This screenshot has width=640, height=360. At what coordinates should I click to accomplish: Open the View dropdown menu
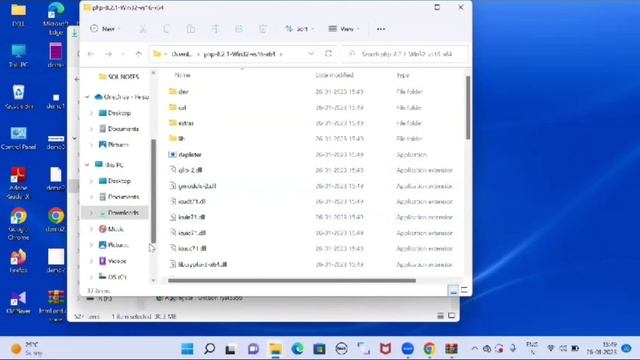tap(344, 29)
